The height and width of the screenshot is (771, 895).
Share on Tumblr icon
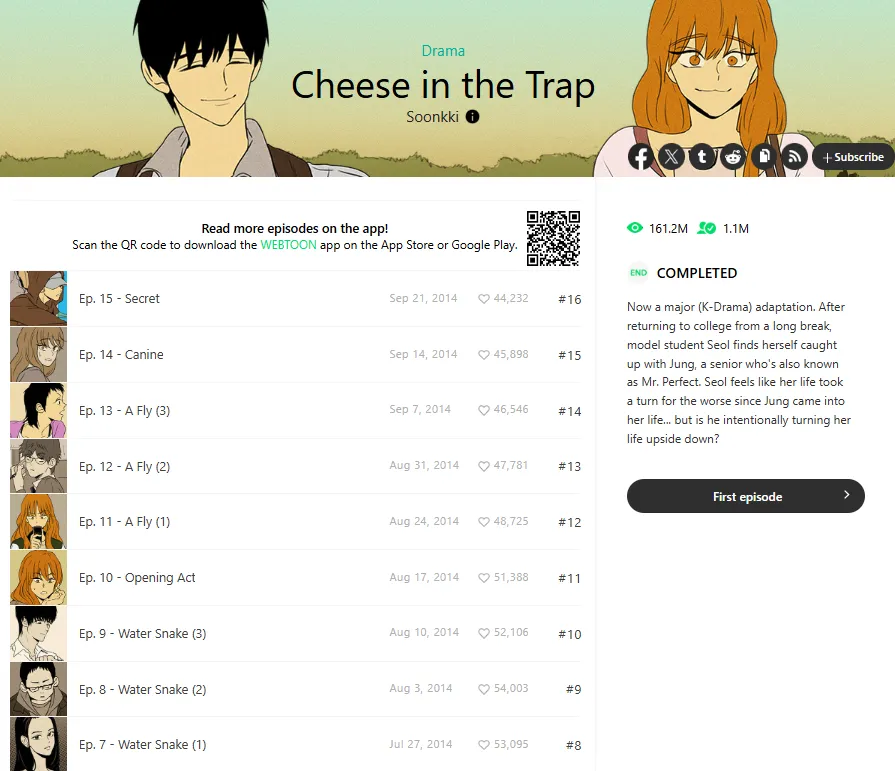pyautogui.click(x=703, y=157)
